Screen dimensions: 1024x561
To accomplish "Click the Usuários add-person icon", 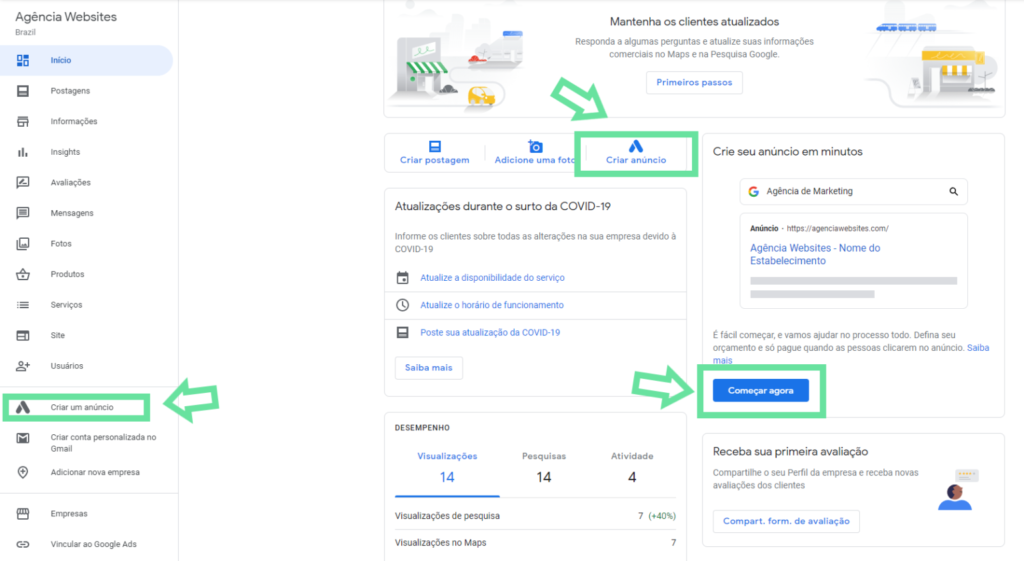I will [x=23, y=366].
